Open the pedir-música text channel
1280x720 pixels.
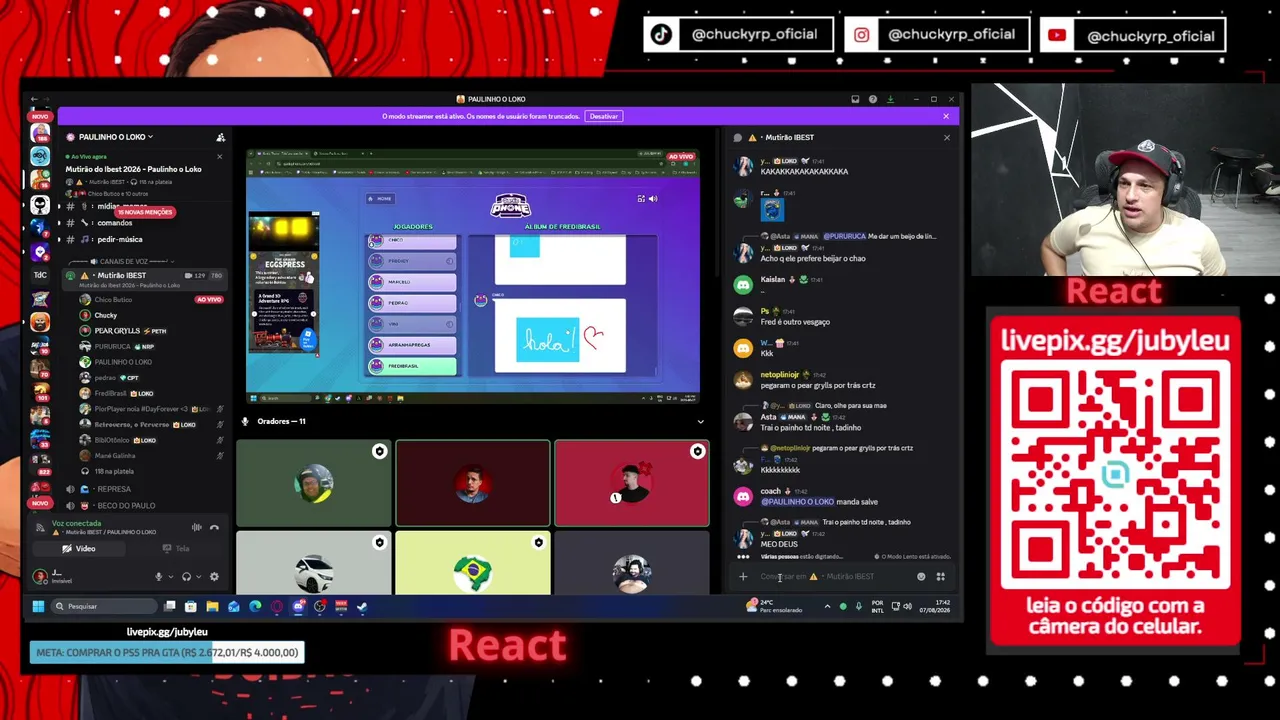[120, 239]
